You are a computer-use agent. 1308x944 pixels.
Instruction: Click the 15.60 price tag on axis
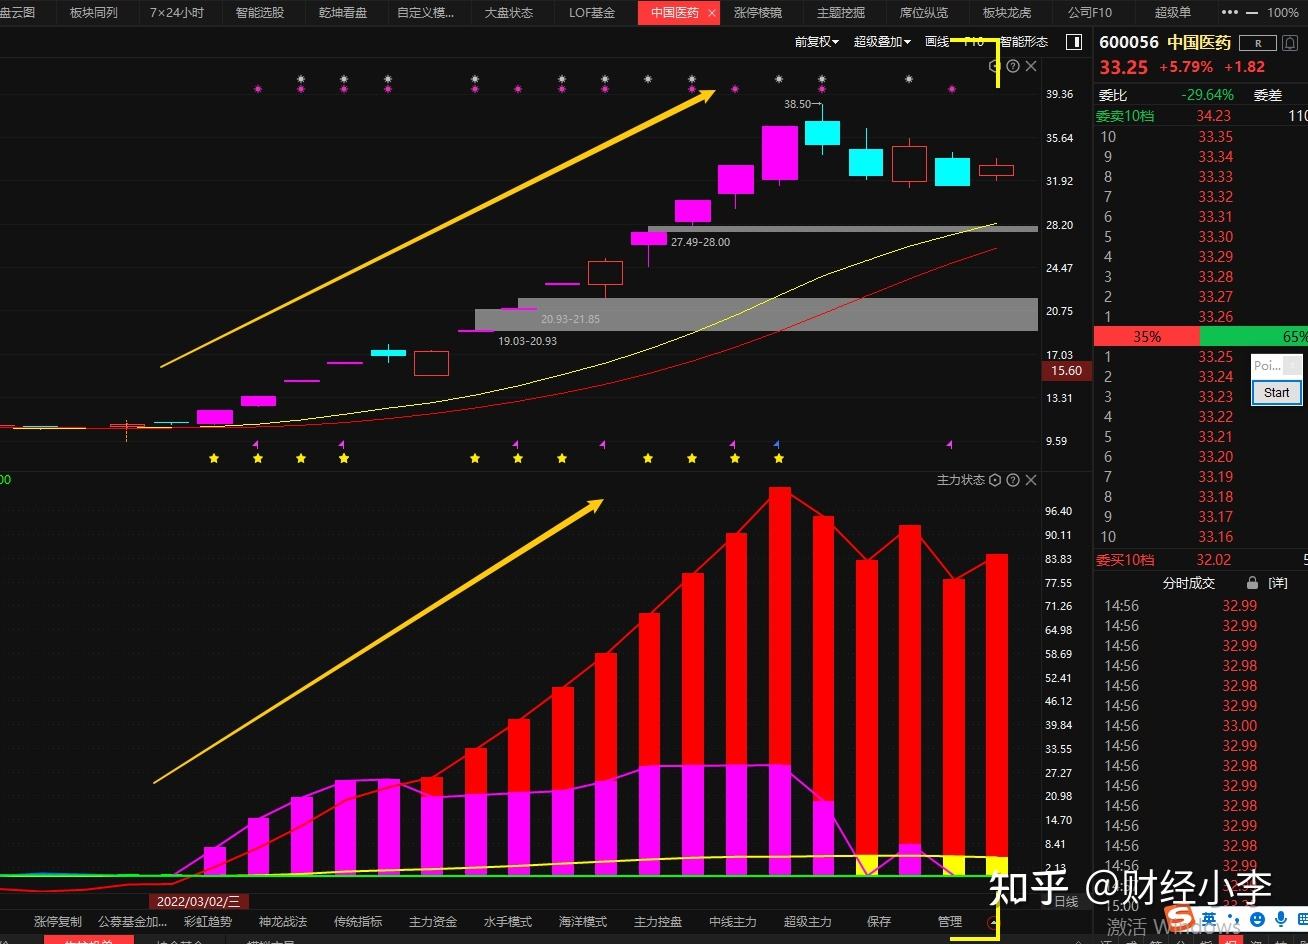tap(1066, 370)
